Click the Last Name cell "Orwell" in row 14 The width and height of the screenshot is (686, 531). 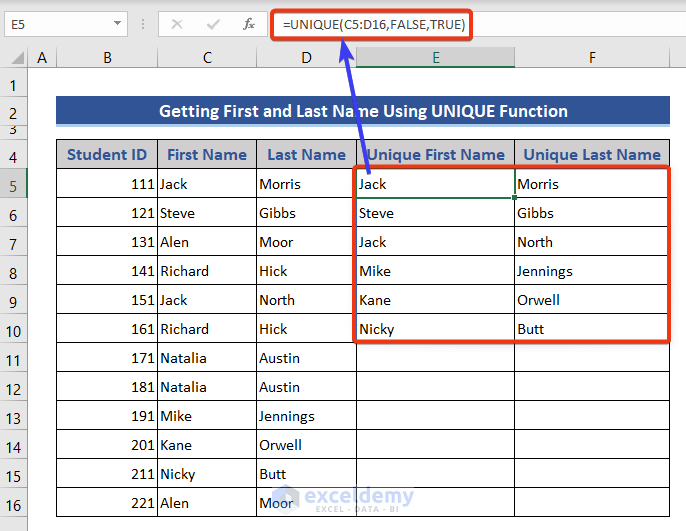(306, 445)
